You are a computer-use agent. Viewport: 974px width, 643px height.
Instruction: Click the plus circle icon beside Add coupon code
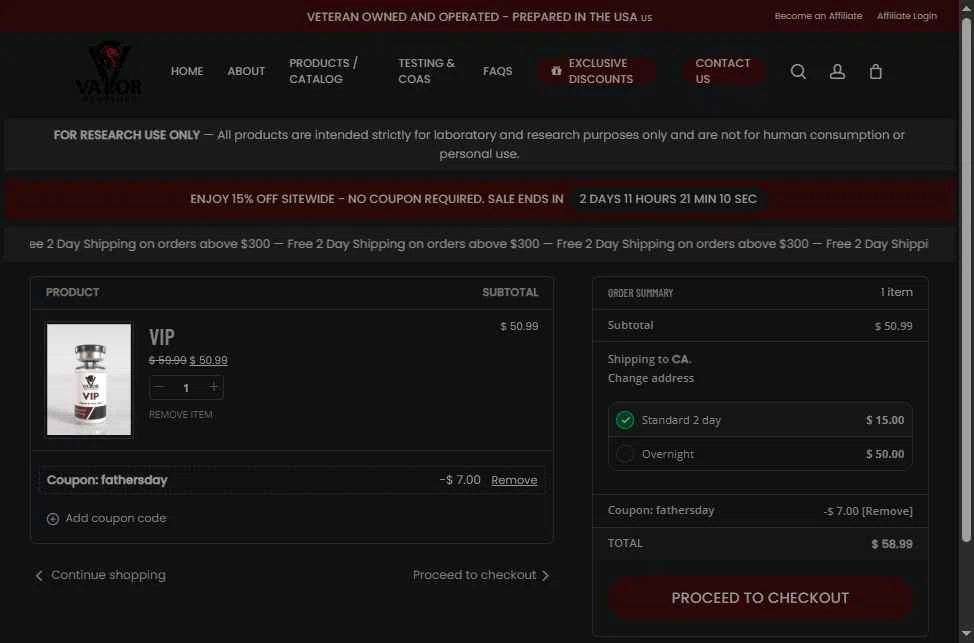[53, 519]
